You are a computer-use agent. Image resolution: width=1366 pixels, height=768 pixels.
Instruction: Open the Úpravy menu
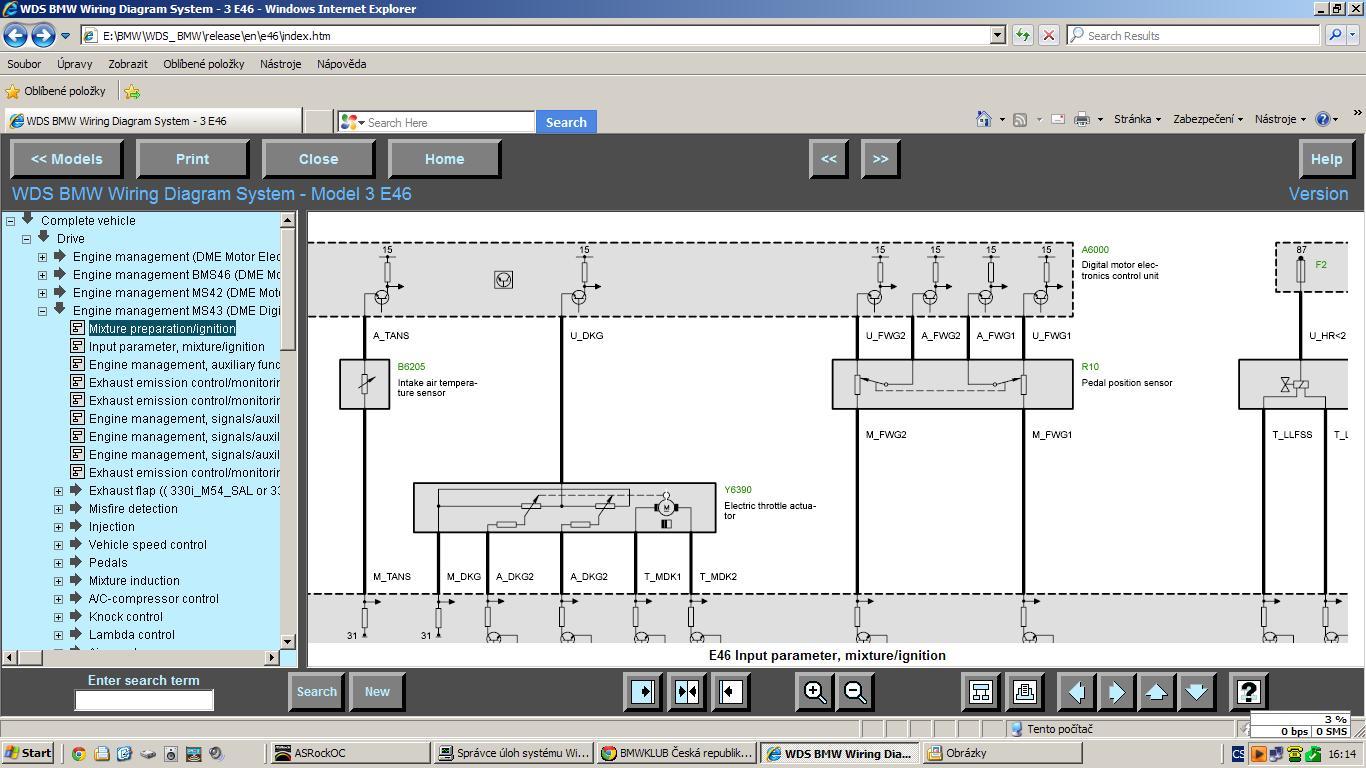click(75, 64)
